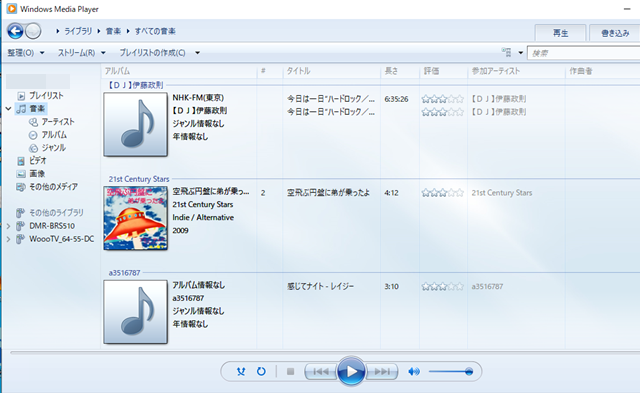Select the NHK-FM(東京) album art thumbnail
The height and width of the screenshot is (393, 640).
coord(136,124)
